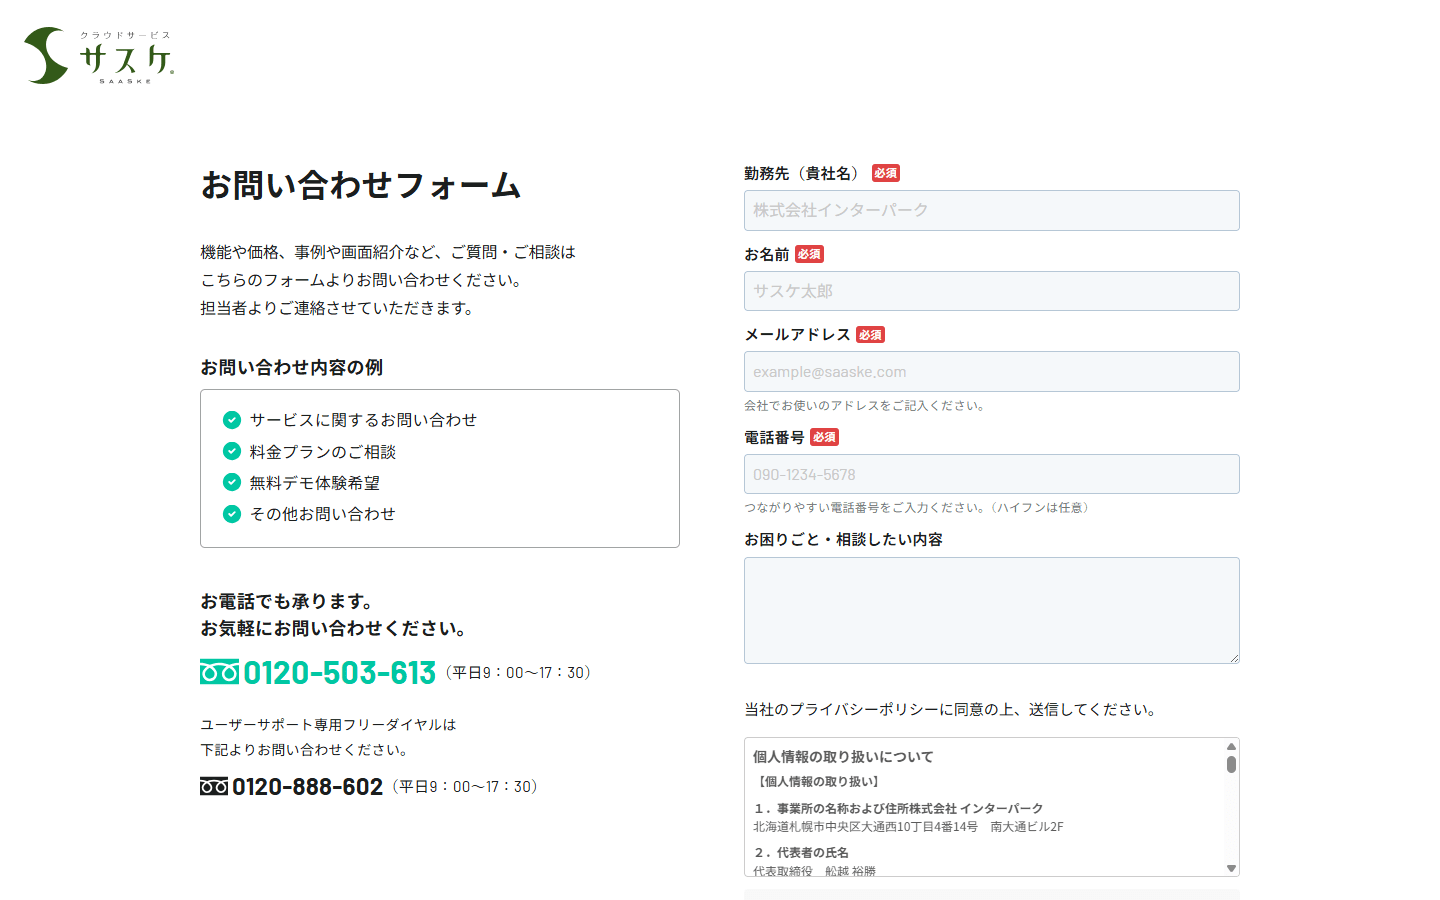Click the up arrow on the privacy policy scrollbar
Viewport: 1440px width, 900px height.
point(1229,746)
